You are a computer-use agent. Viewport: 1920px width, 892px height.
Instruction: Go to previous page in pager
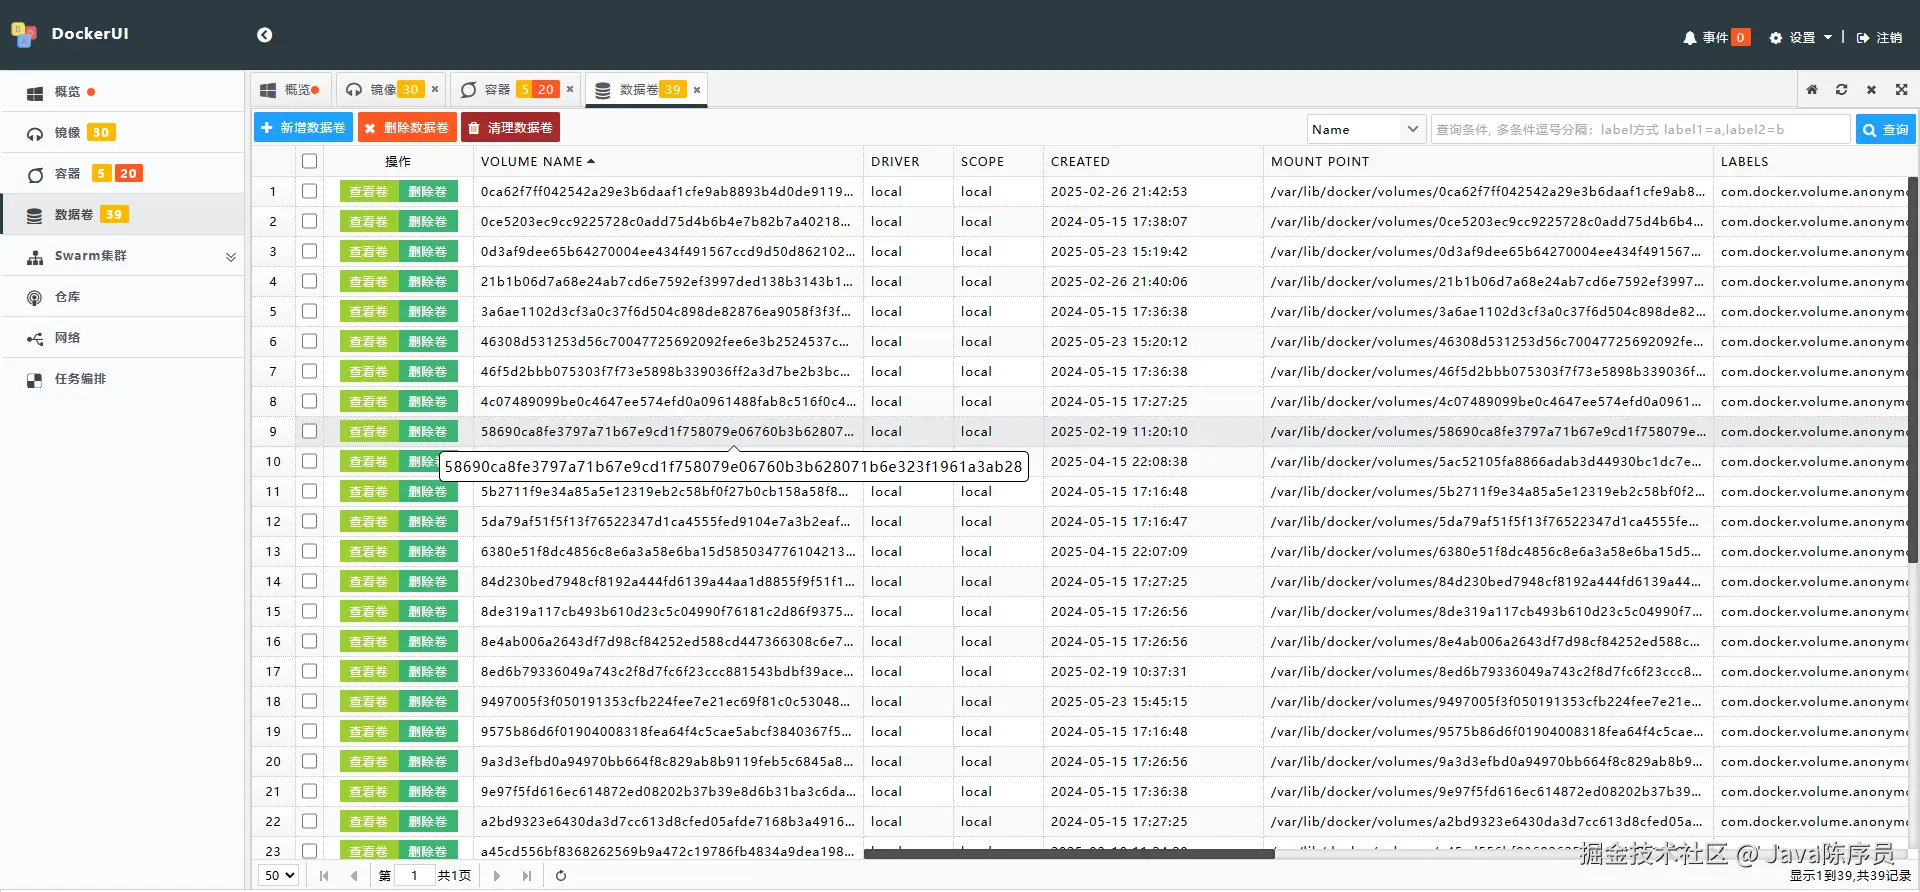(354, 876)
